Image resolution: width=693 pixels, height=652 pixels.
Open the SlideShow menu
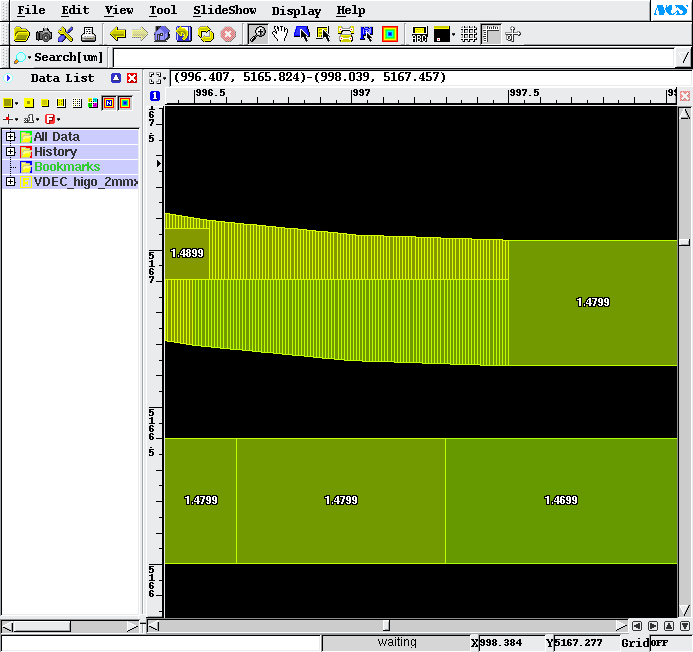tap(225, 10)
